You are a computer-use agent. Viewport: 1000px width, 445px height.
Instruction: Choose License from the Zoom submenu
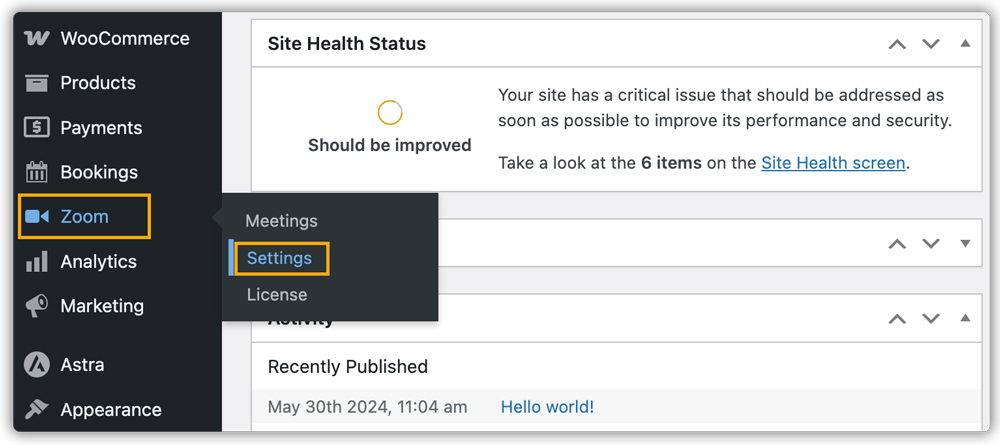(x=277, y=295)
